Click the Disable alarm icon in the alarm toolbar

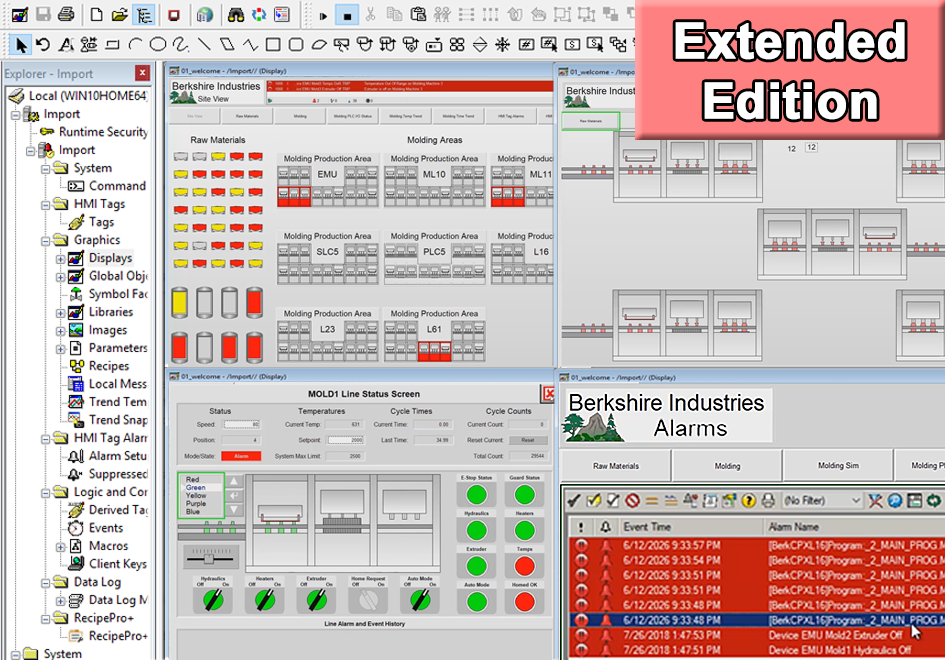click(632, 500)
